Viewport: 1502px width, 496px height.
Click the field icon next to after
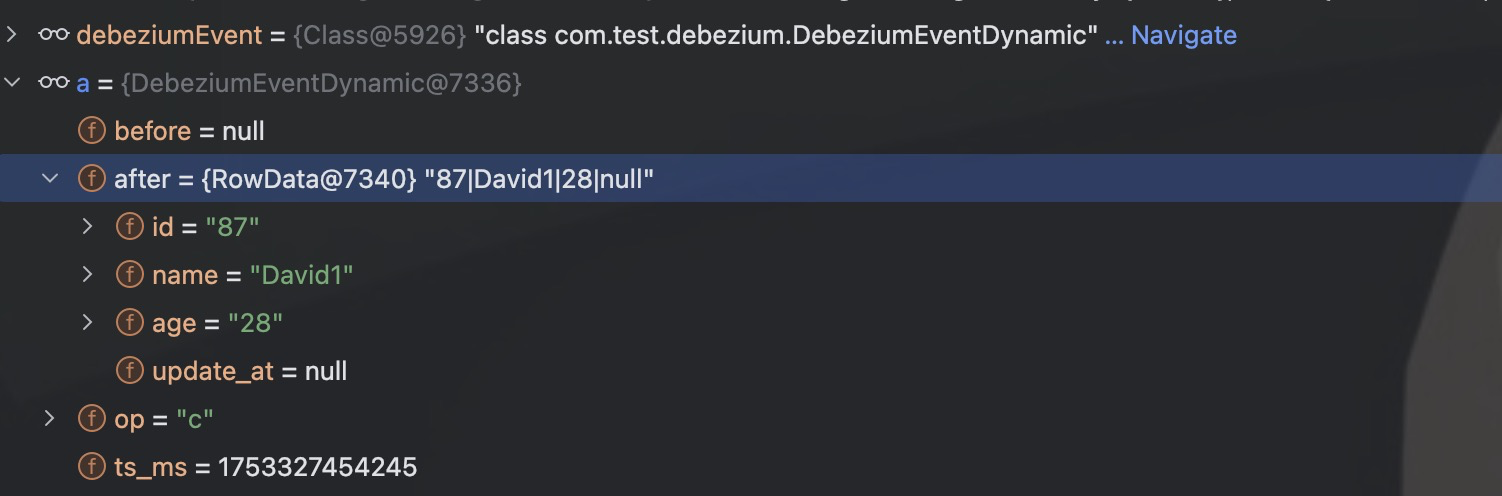tap(92, 179)
